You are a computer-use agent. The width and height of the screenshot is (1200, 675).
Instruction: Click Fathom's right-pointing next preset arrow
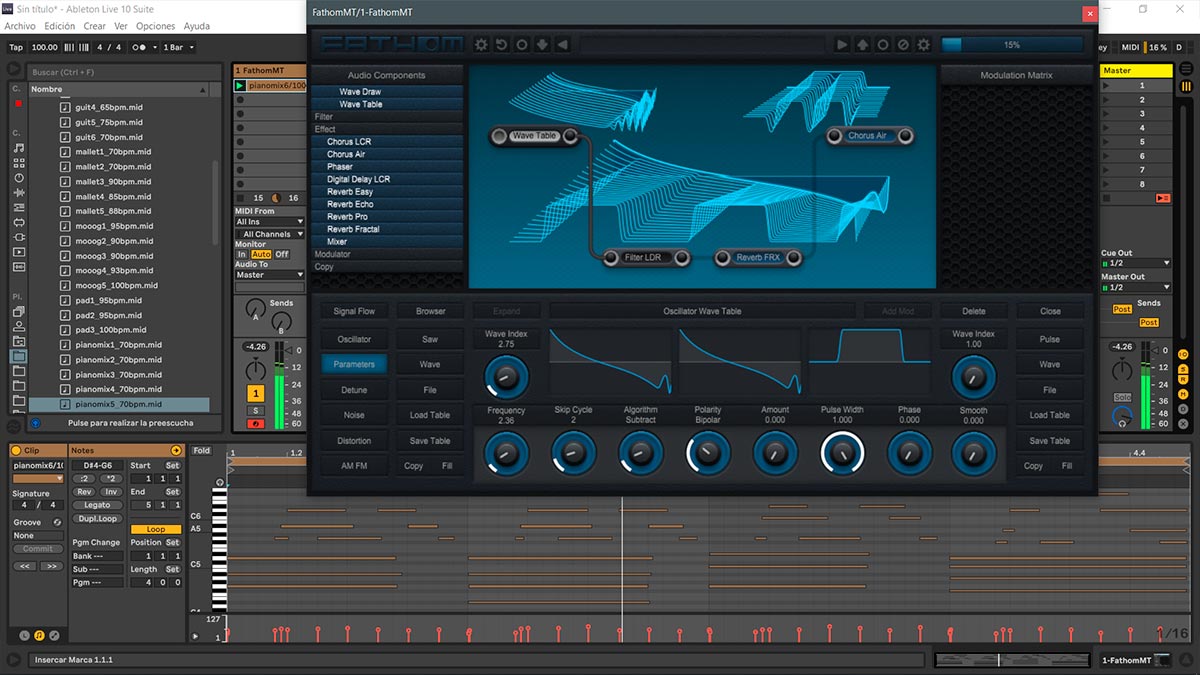pyautogui.click(x=842, y=44)
